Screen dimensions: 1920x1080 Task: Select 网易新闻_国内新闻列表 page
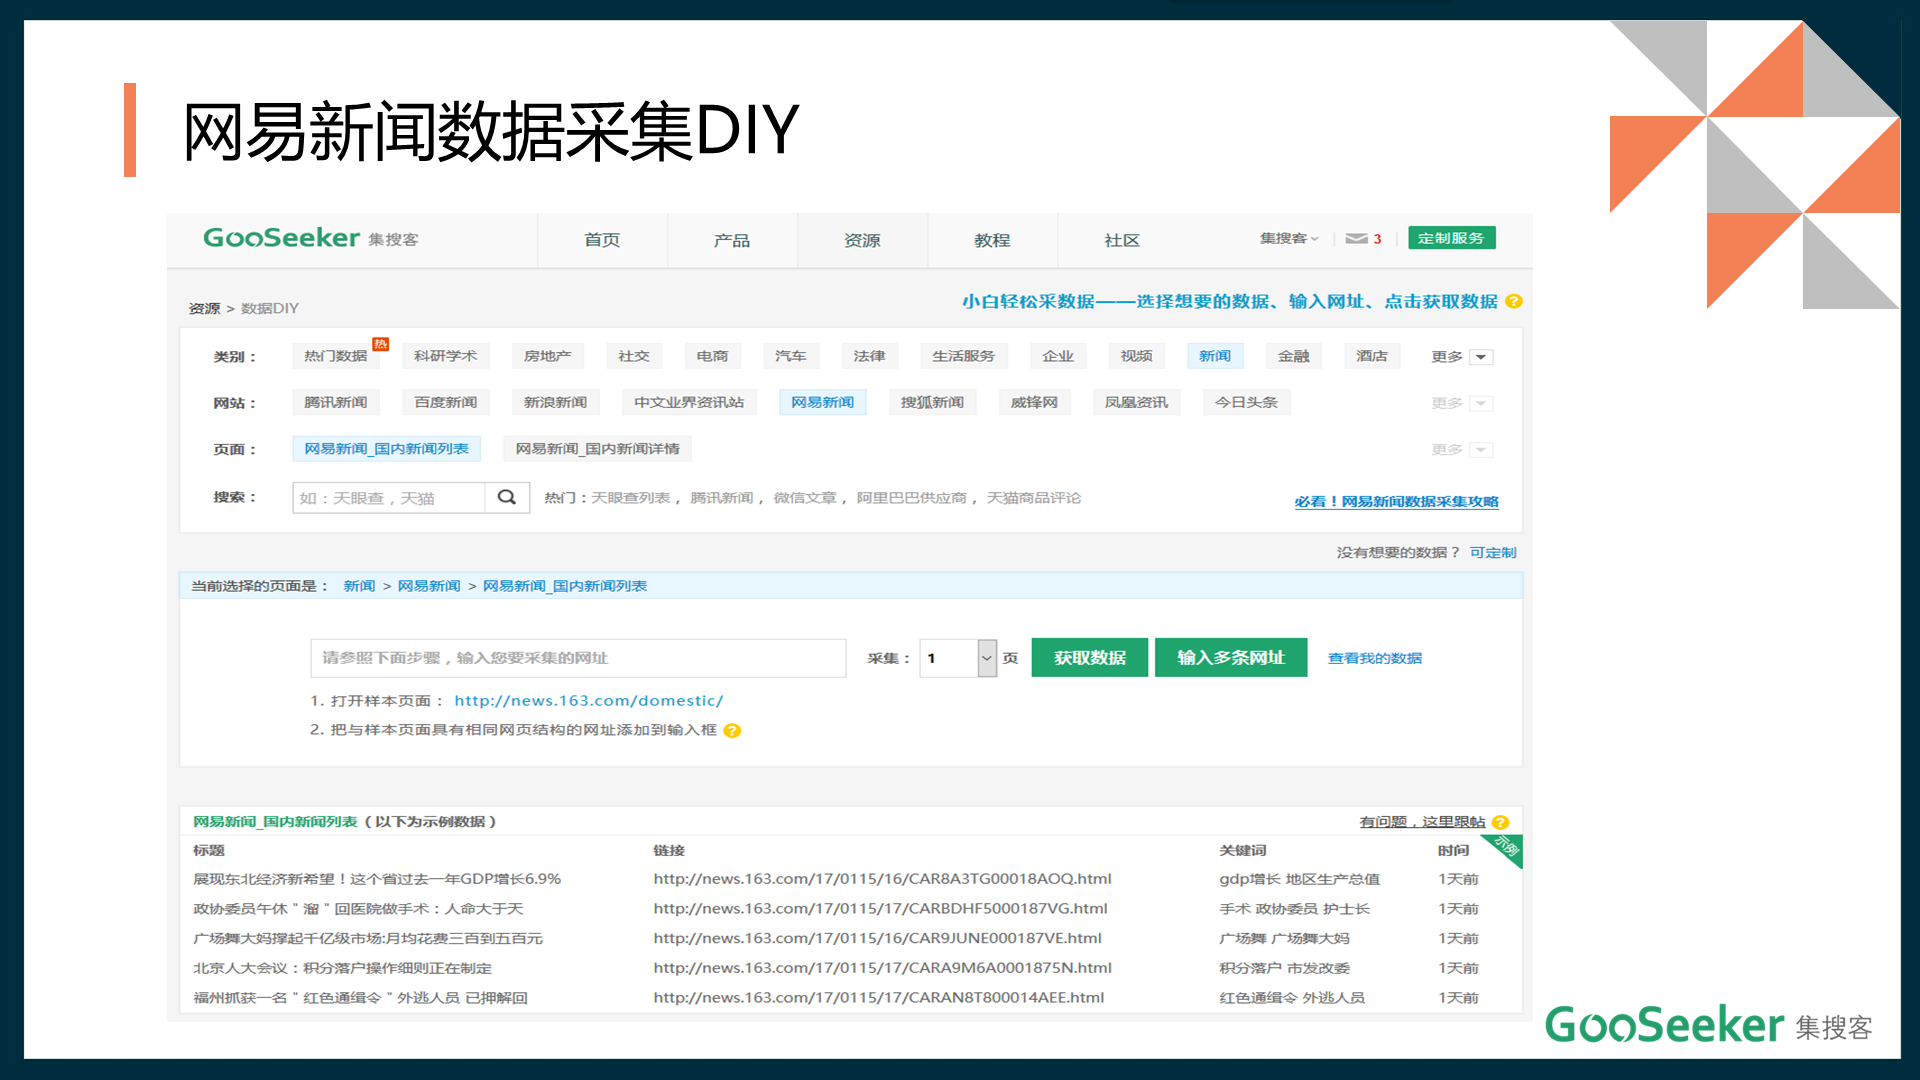pos(387,449)
